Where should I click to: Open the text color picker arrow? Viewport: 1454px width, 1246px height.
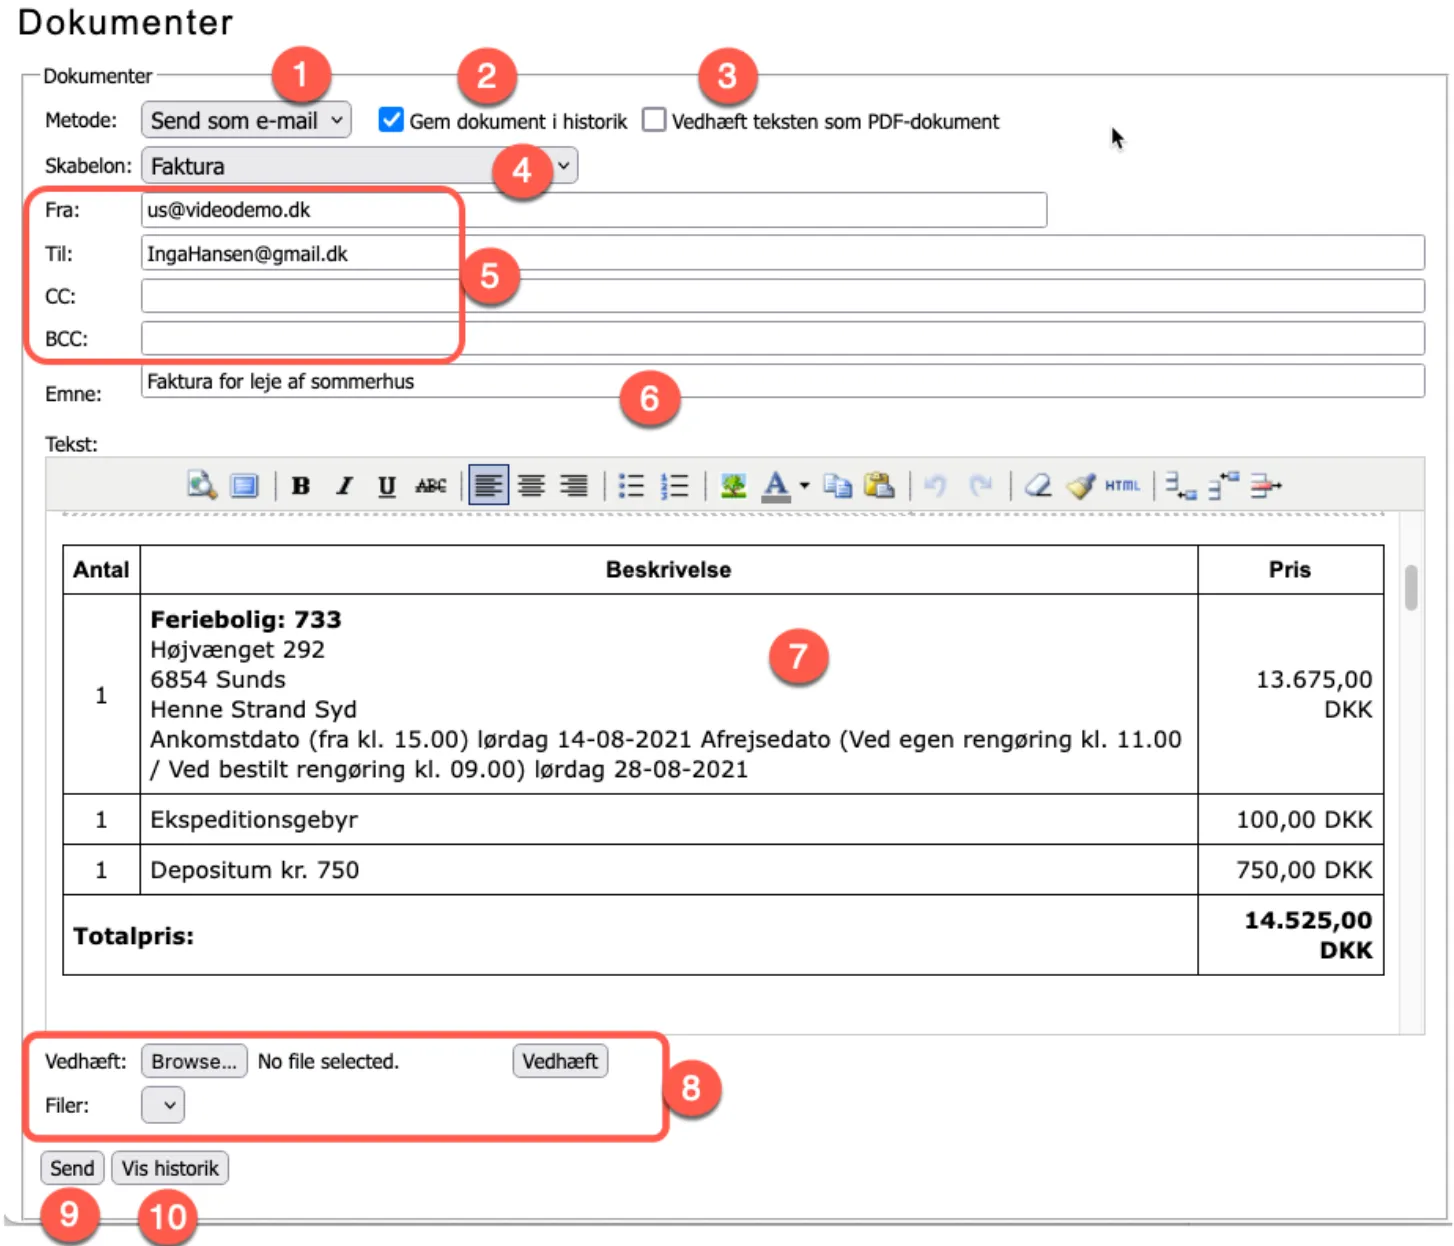(804, 486)
